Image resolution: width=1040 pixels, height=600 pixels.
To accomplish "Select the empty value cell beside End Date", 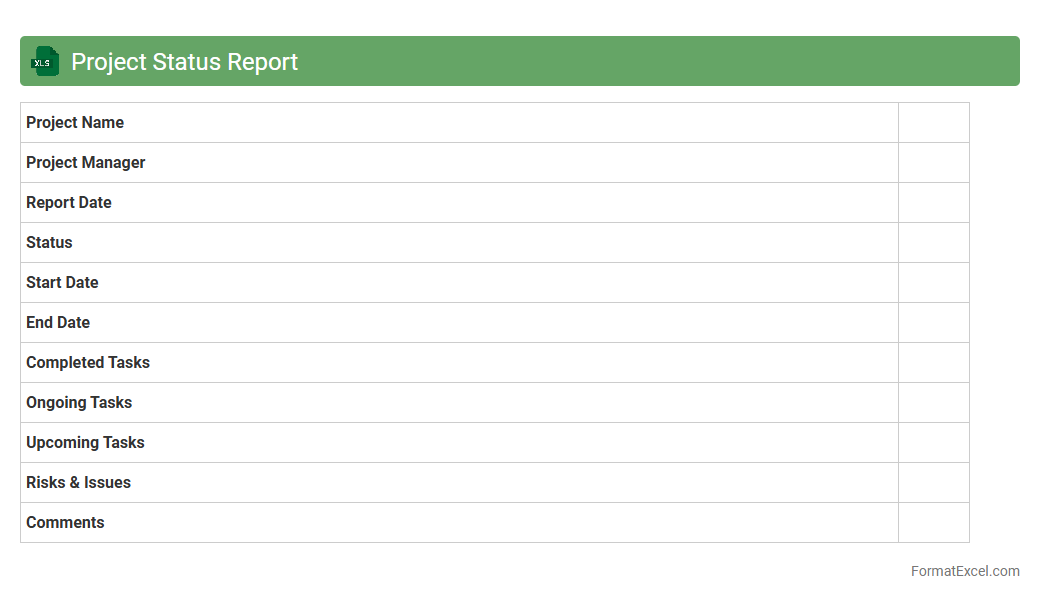I will pyautogui.click(x=933, y=323).
